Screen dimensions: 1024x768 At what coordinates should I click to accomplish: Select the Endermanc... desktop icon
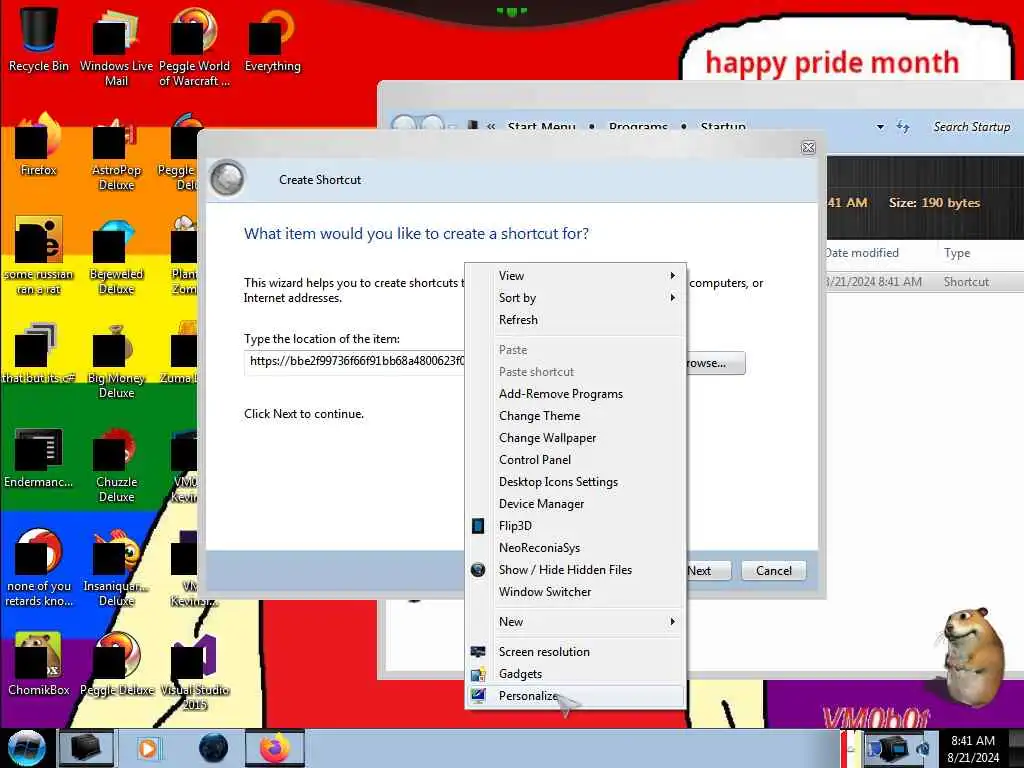[x=39, y=457]
